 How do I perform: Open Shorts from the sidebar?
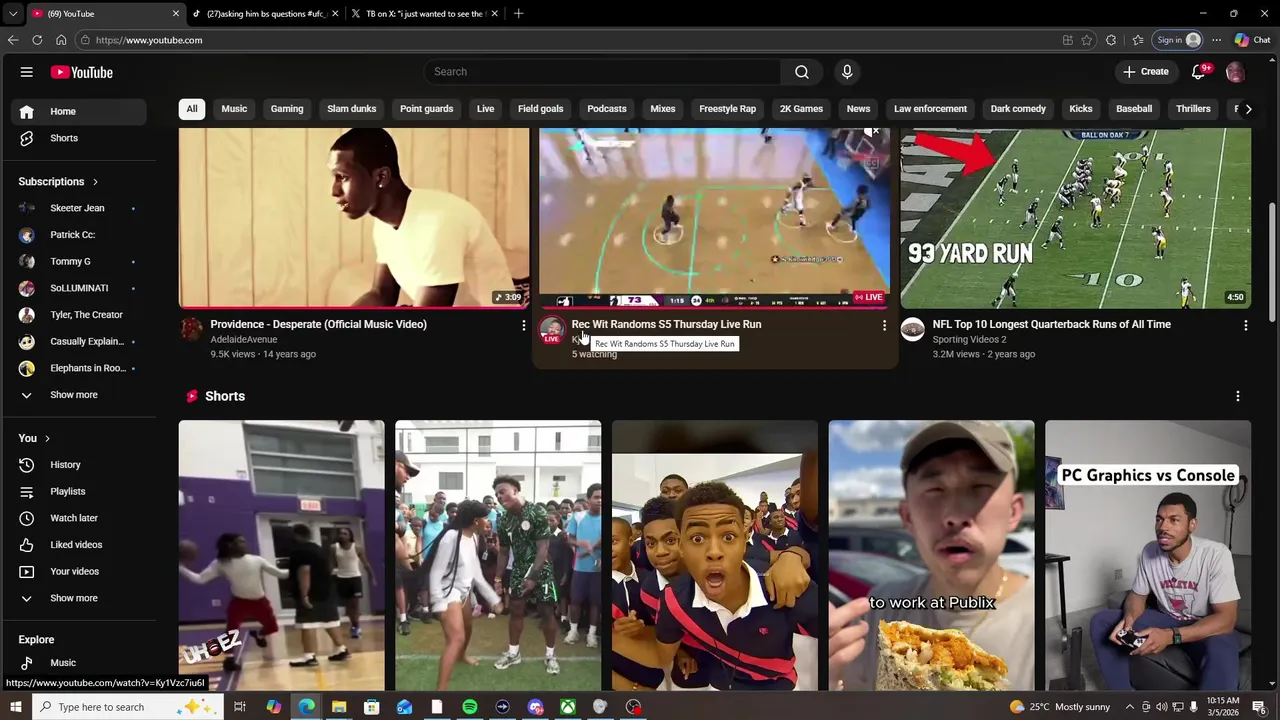(x=80, y=138)
